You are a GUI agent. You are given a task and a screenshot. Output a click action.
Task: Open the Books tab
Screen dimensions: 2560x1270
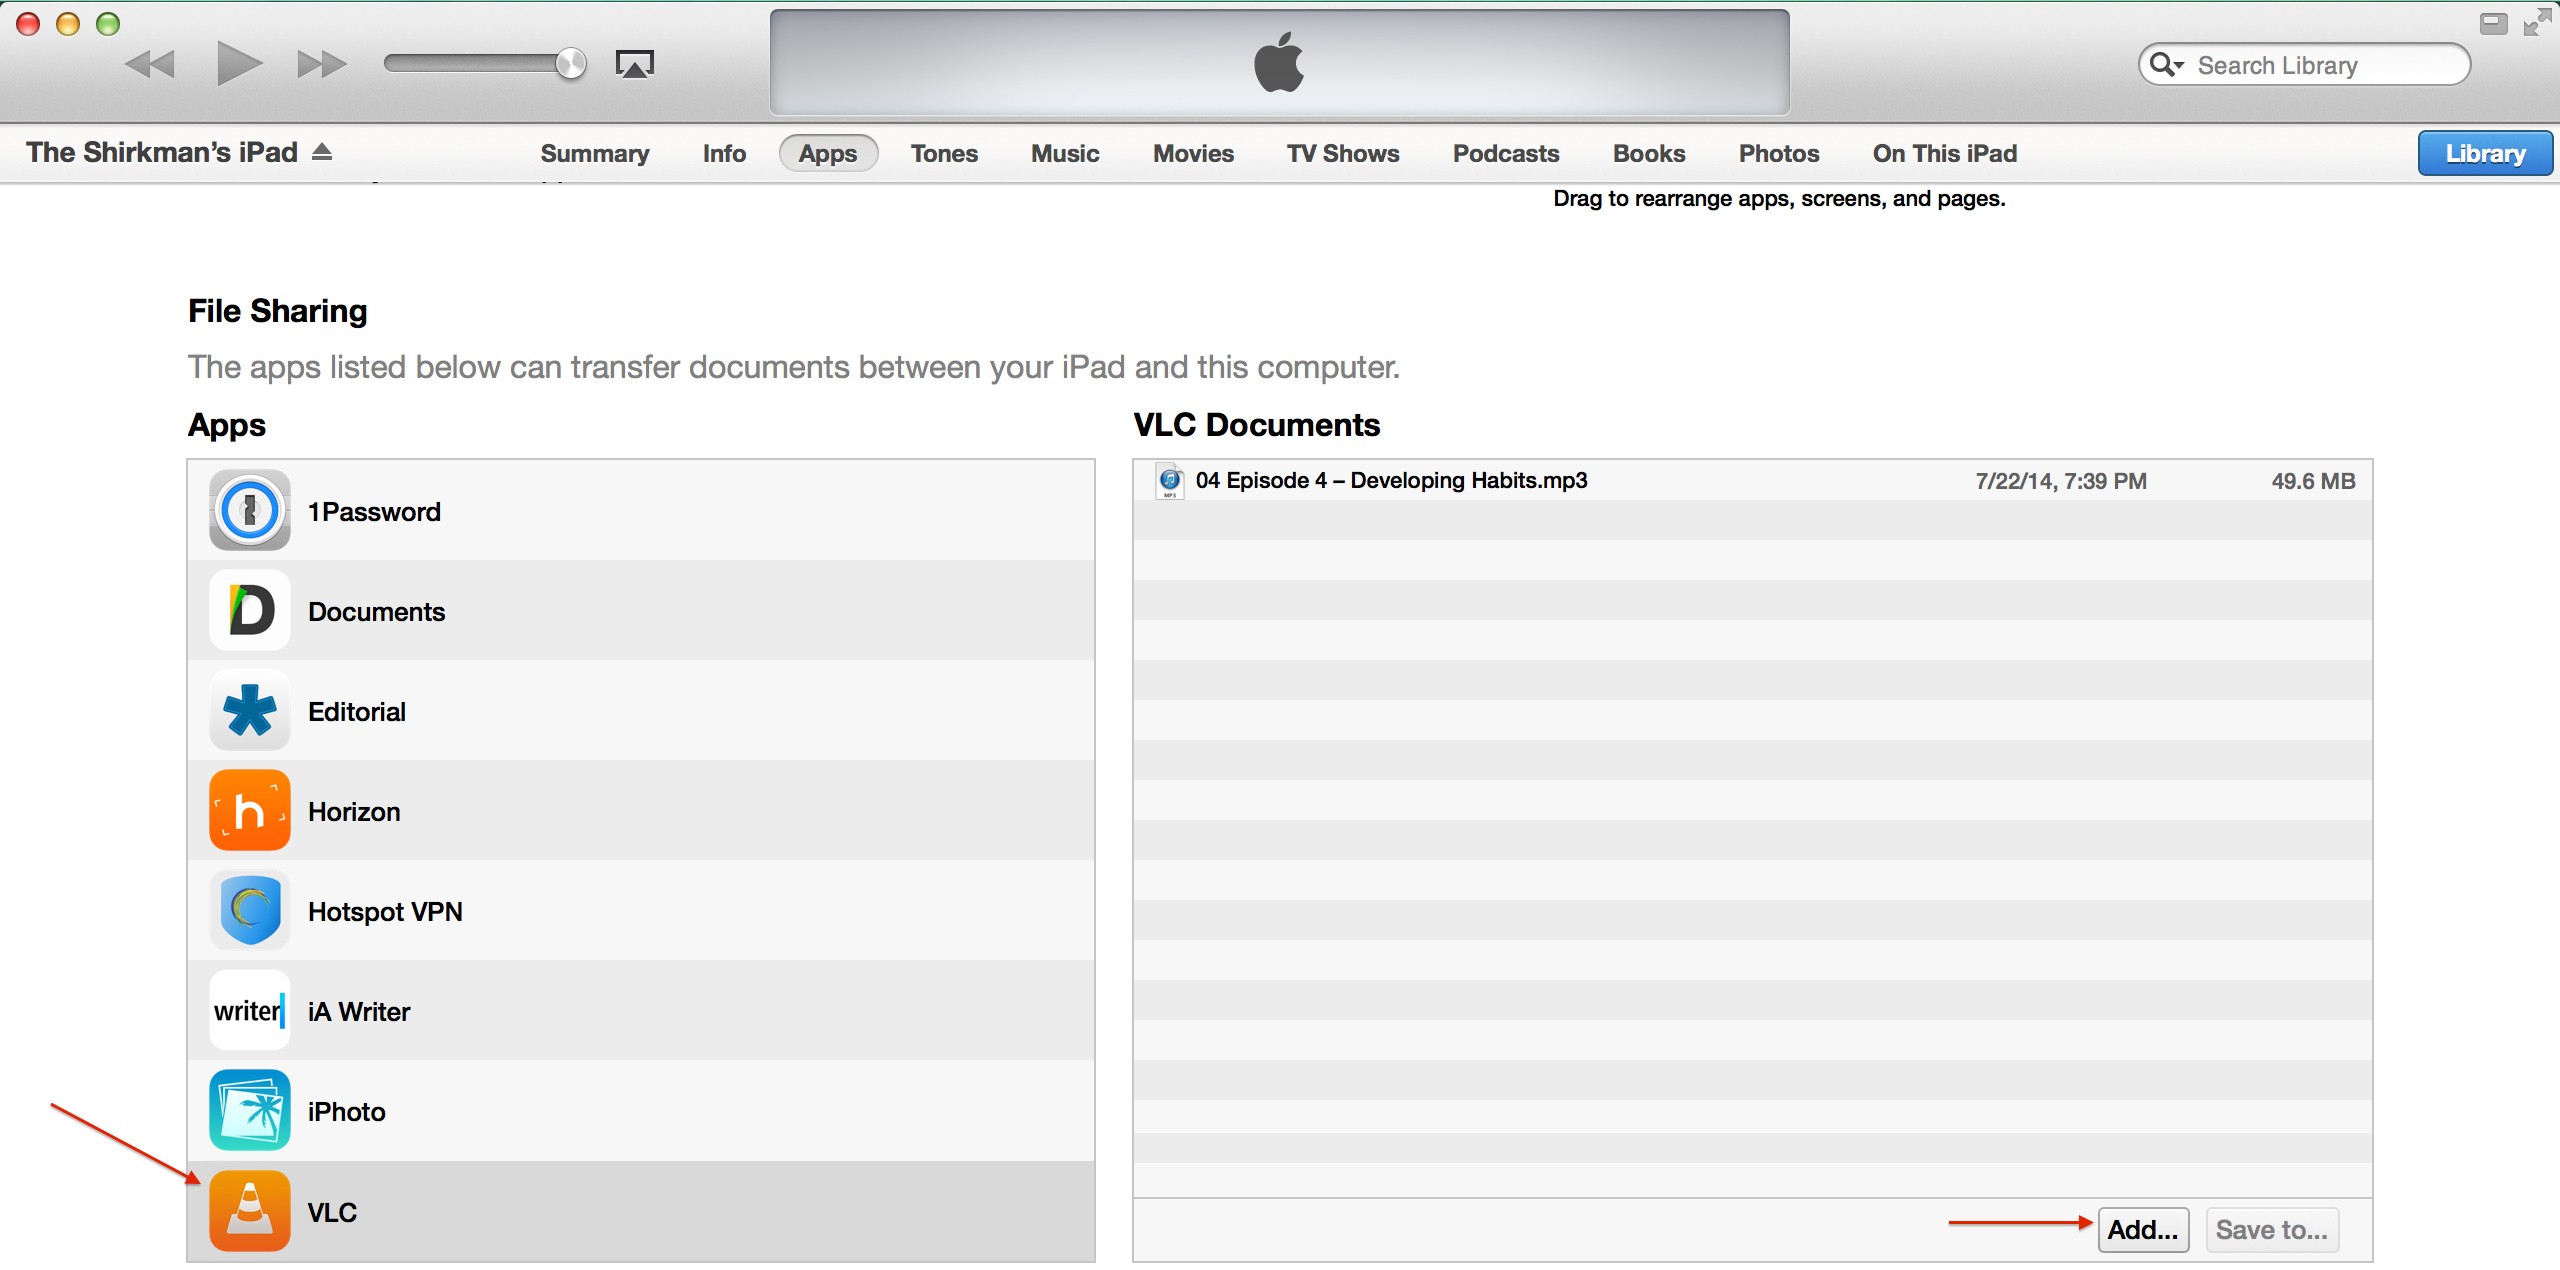pos(1649,153)
